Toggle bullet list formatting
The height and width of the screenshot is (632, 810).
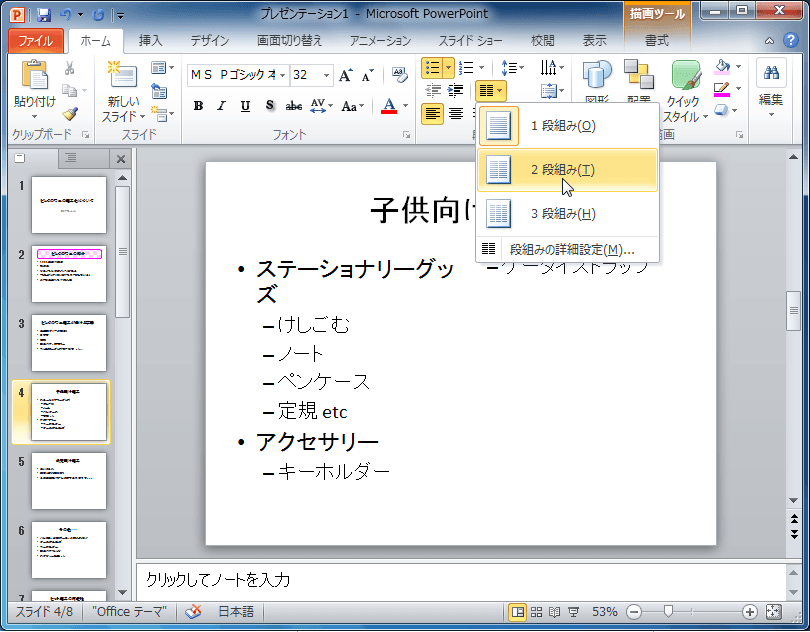pyautogui.click(x=432, y=68)
